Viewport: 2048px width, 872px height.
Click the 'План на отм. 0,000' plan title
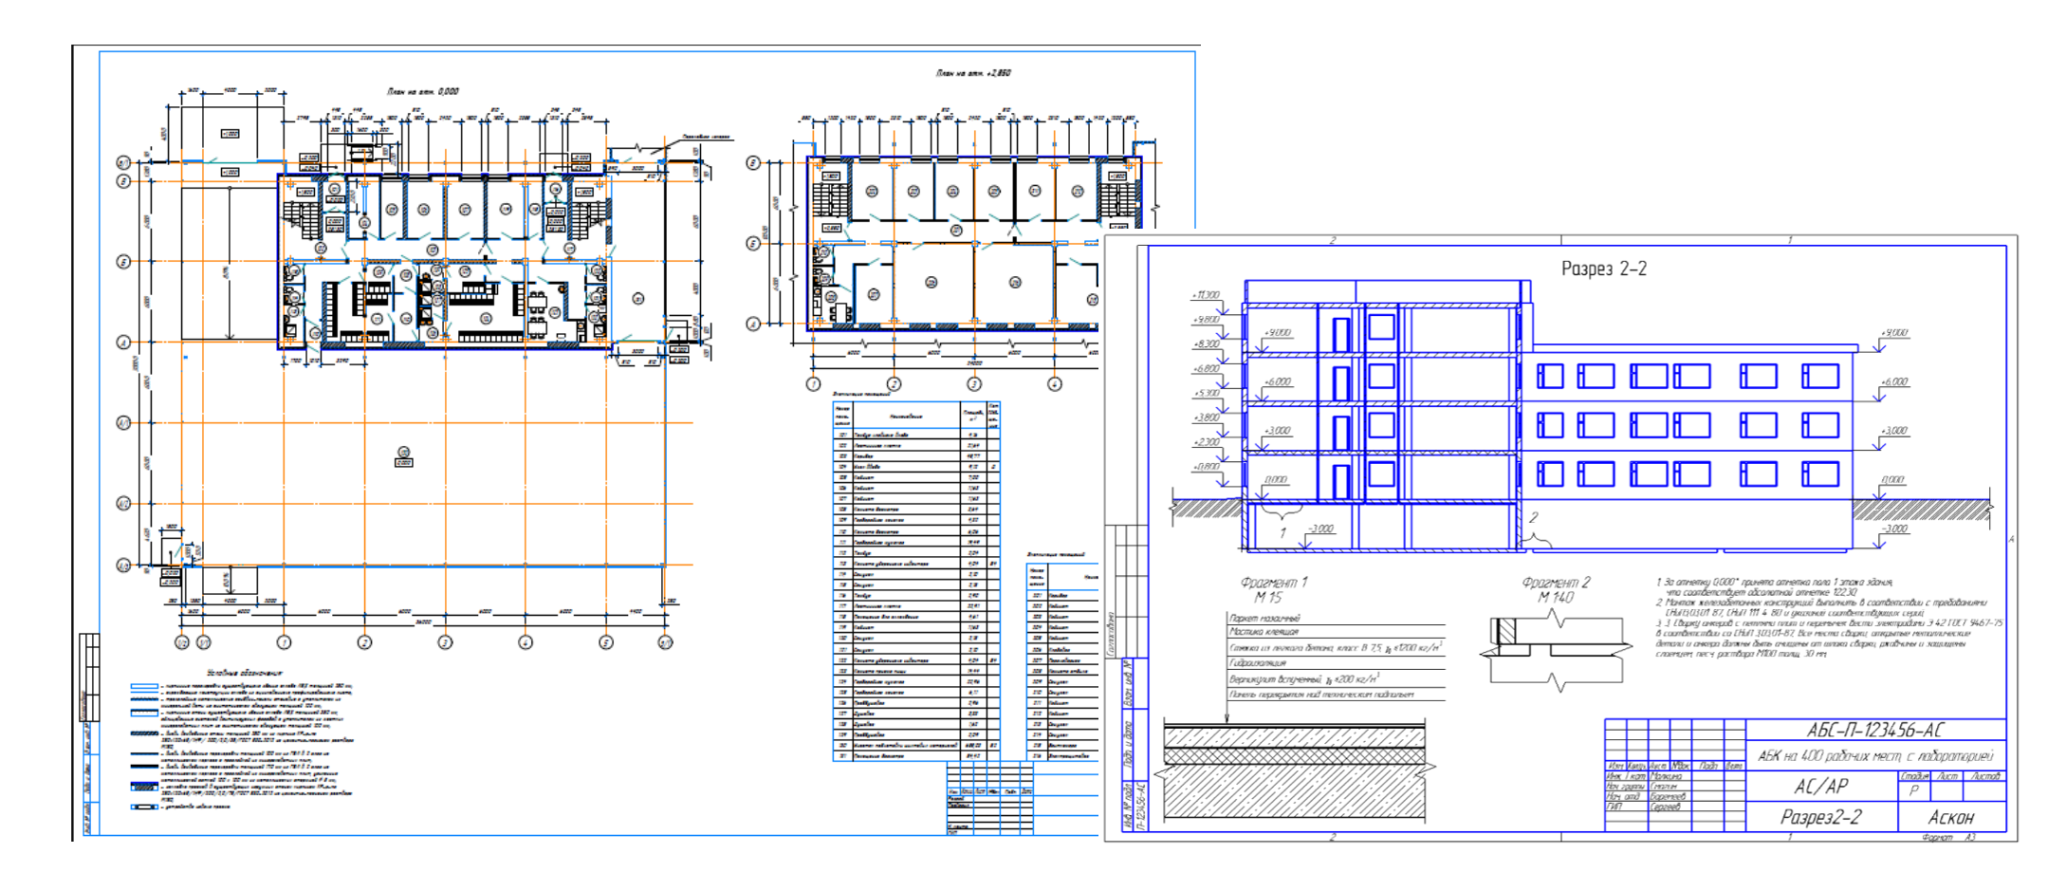coord(423,91)
